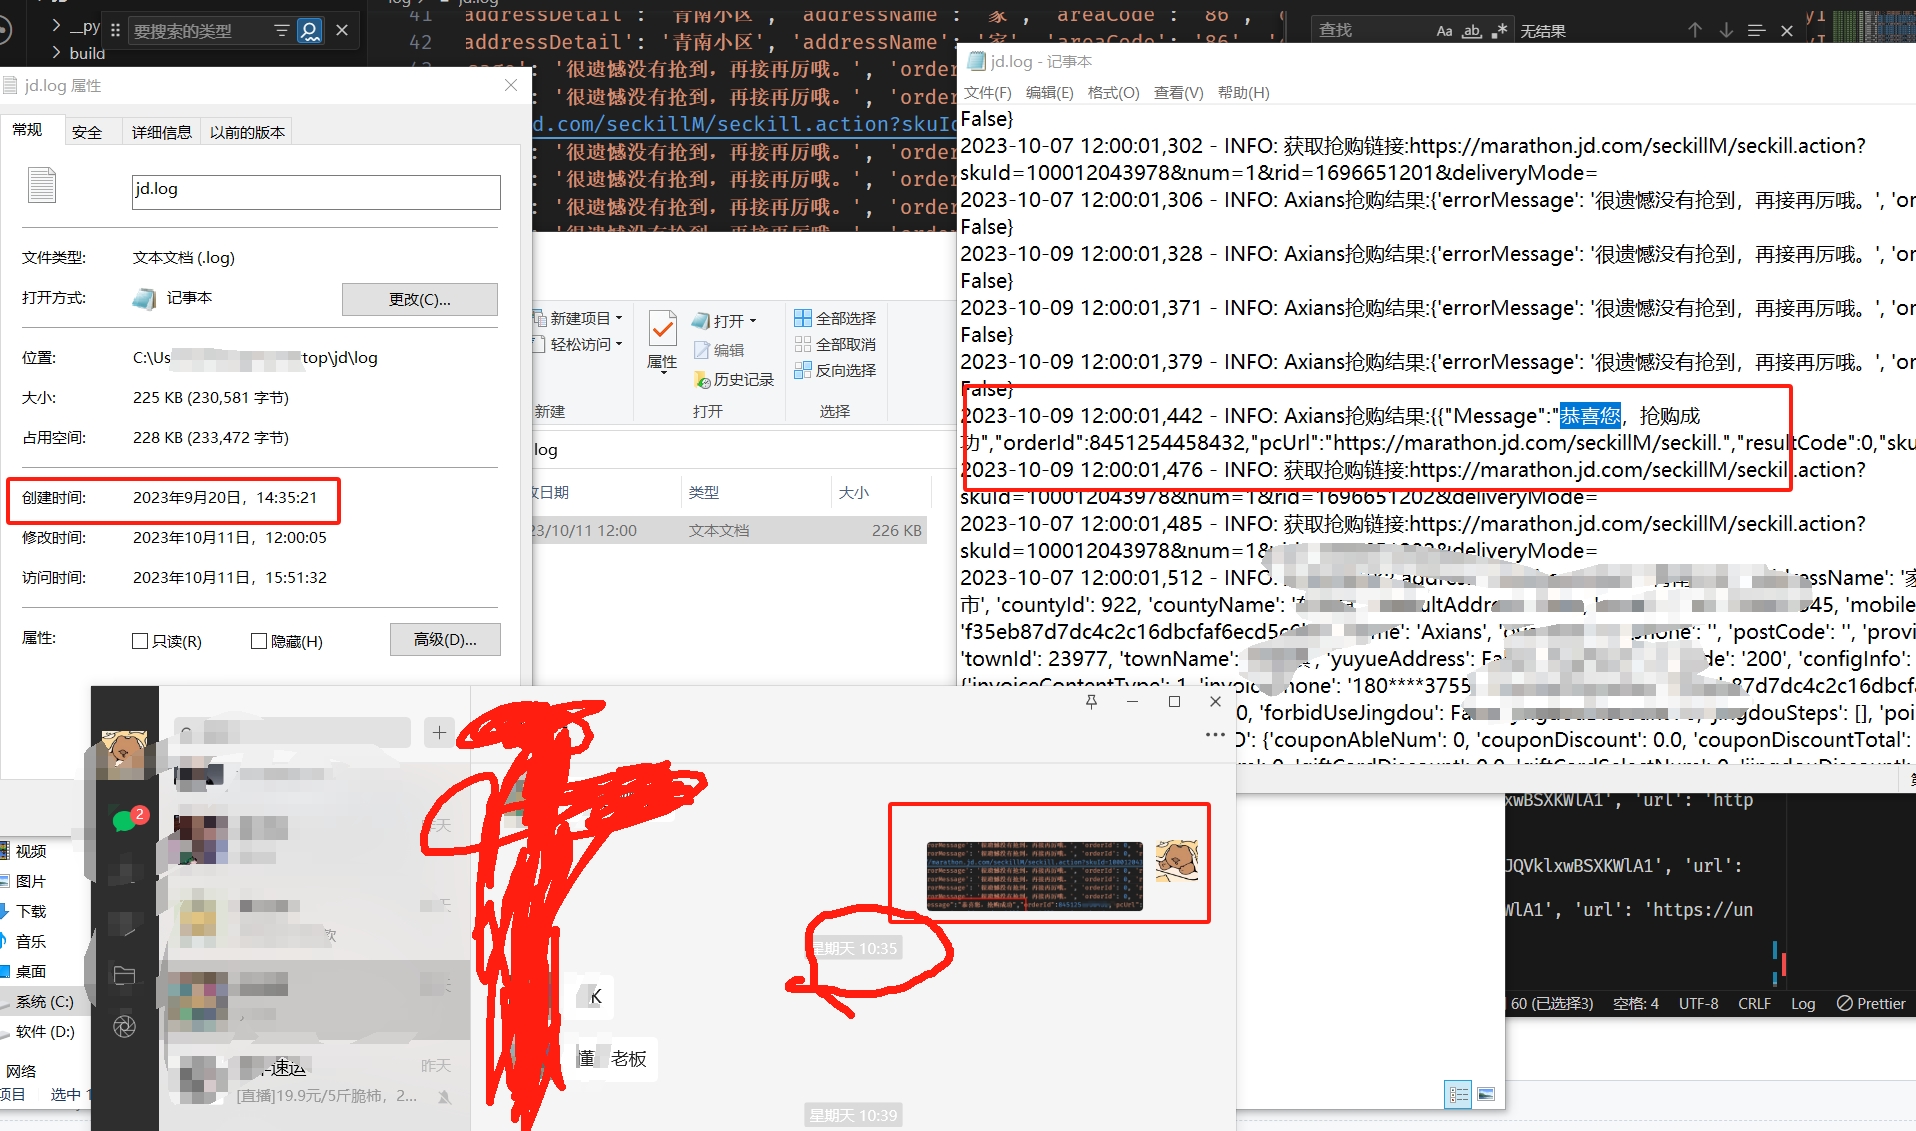Toggle find in selection icon

point(1756,31)
